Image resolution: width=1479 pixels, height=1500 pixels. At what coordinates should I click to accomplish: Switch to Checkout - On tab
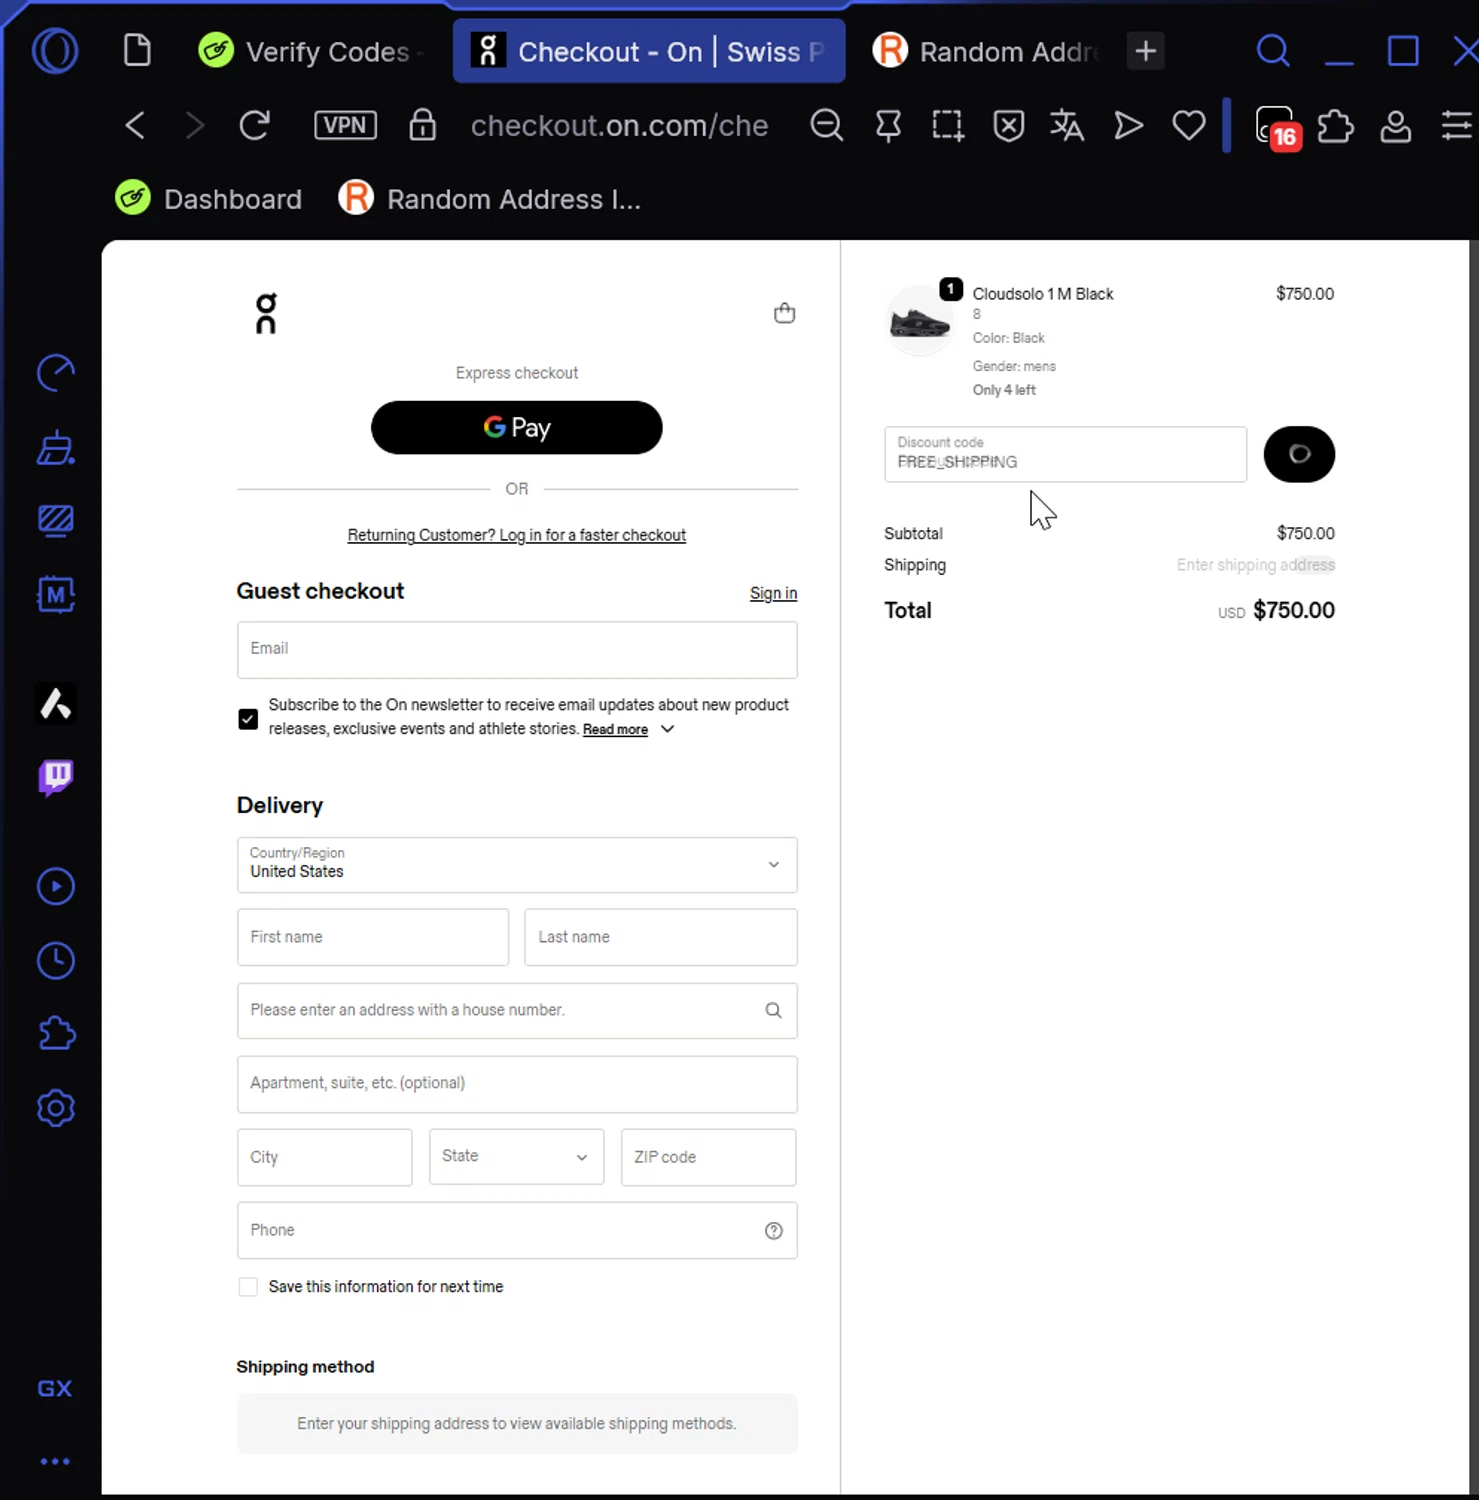tap(649, 51)
